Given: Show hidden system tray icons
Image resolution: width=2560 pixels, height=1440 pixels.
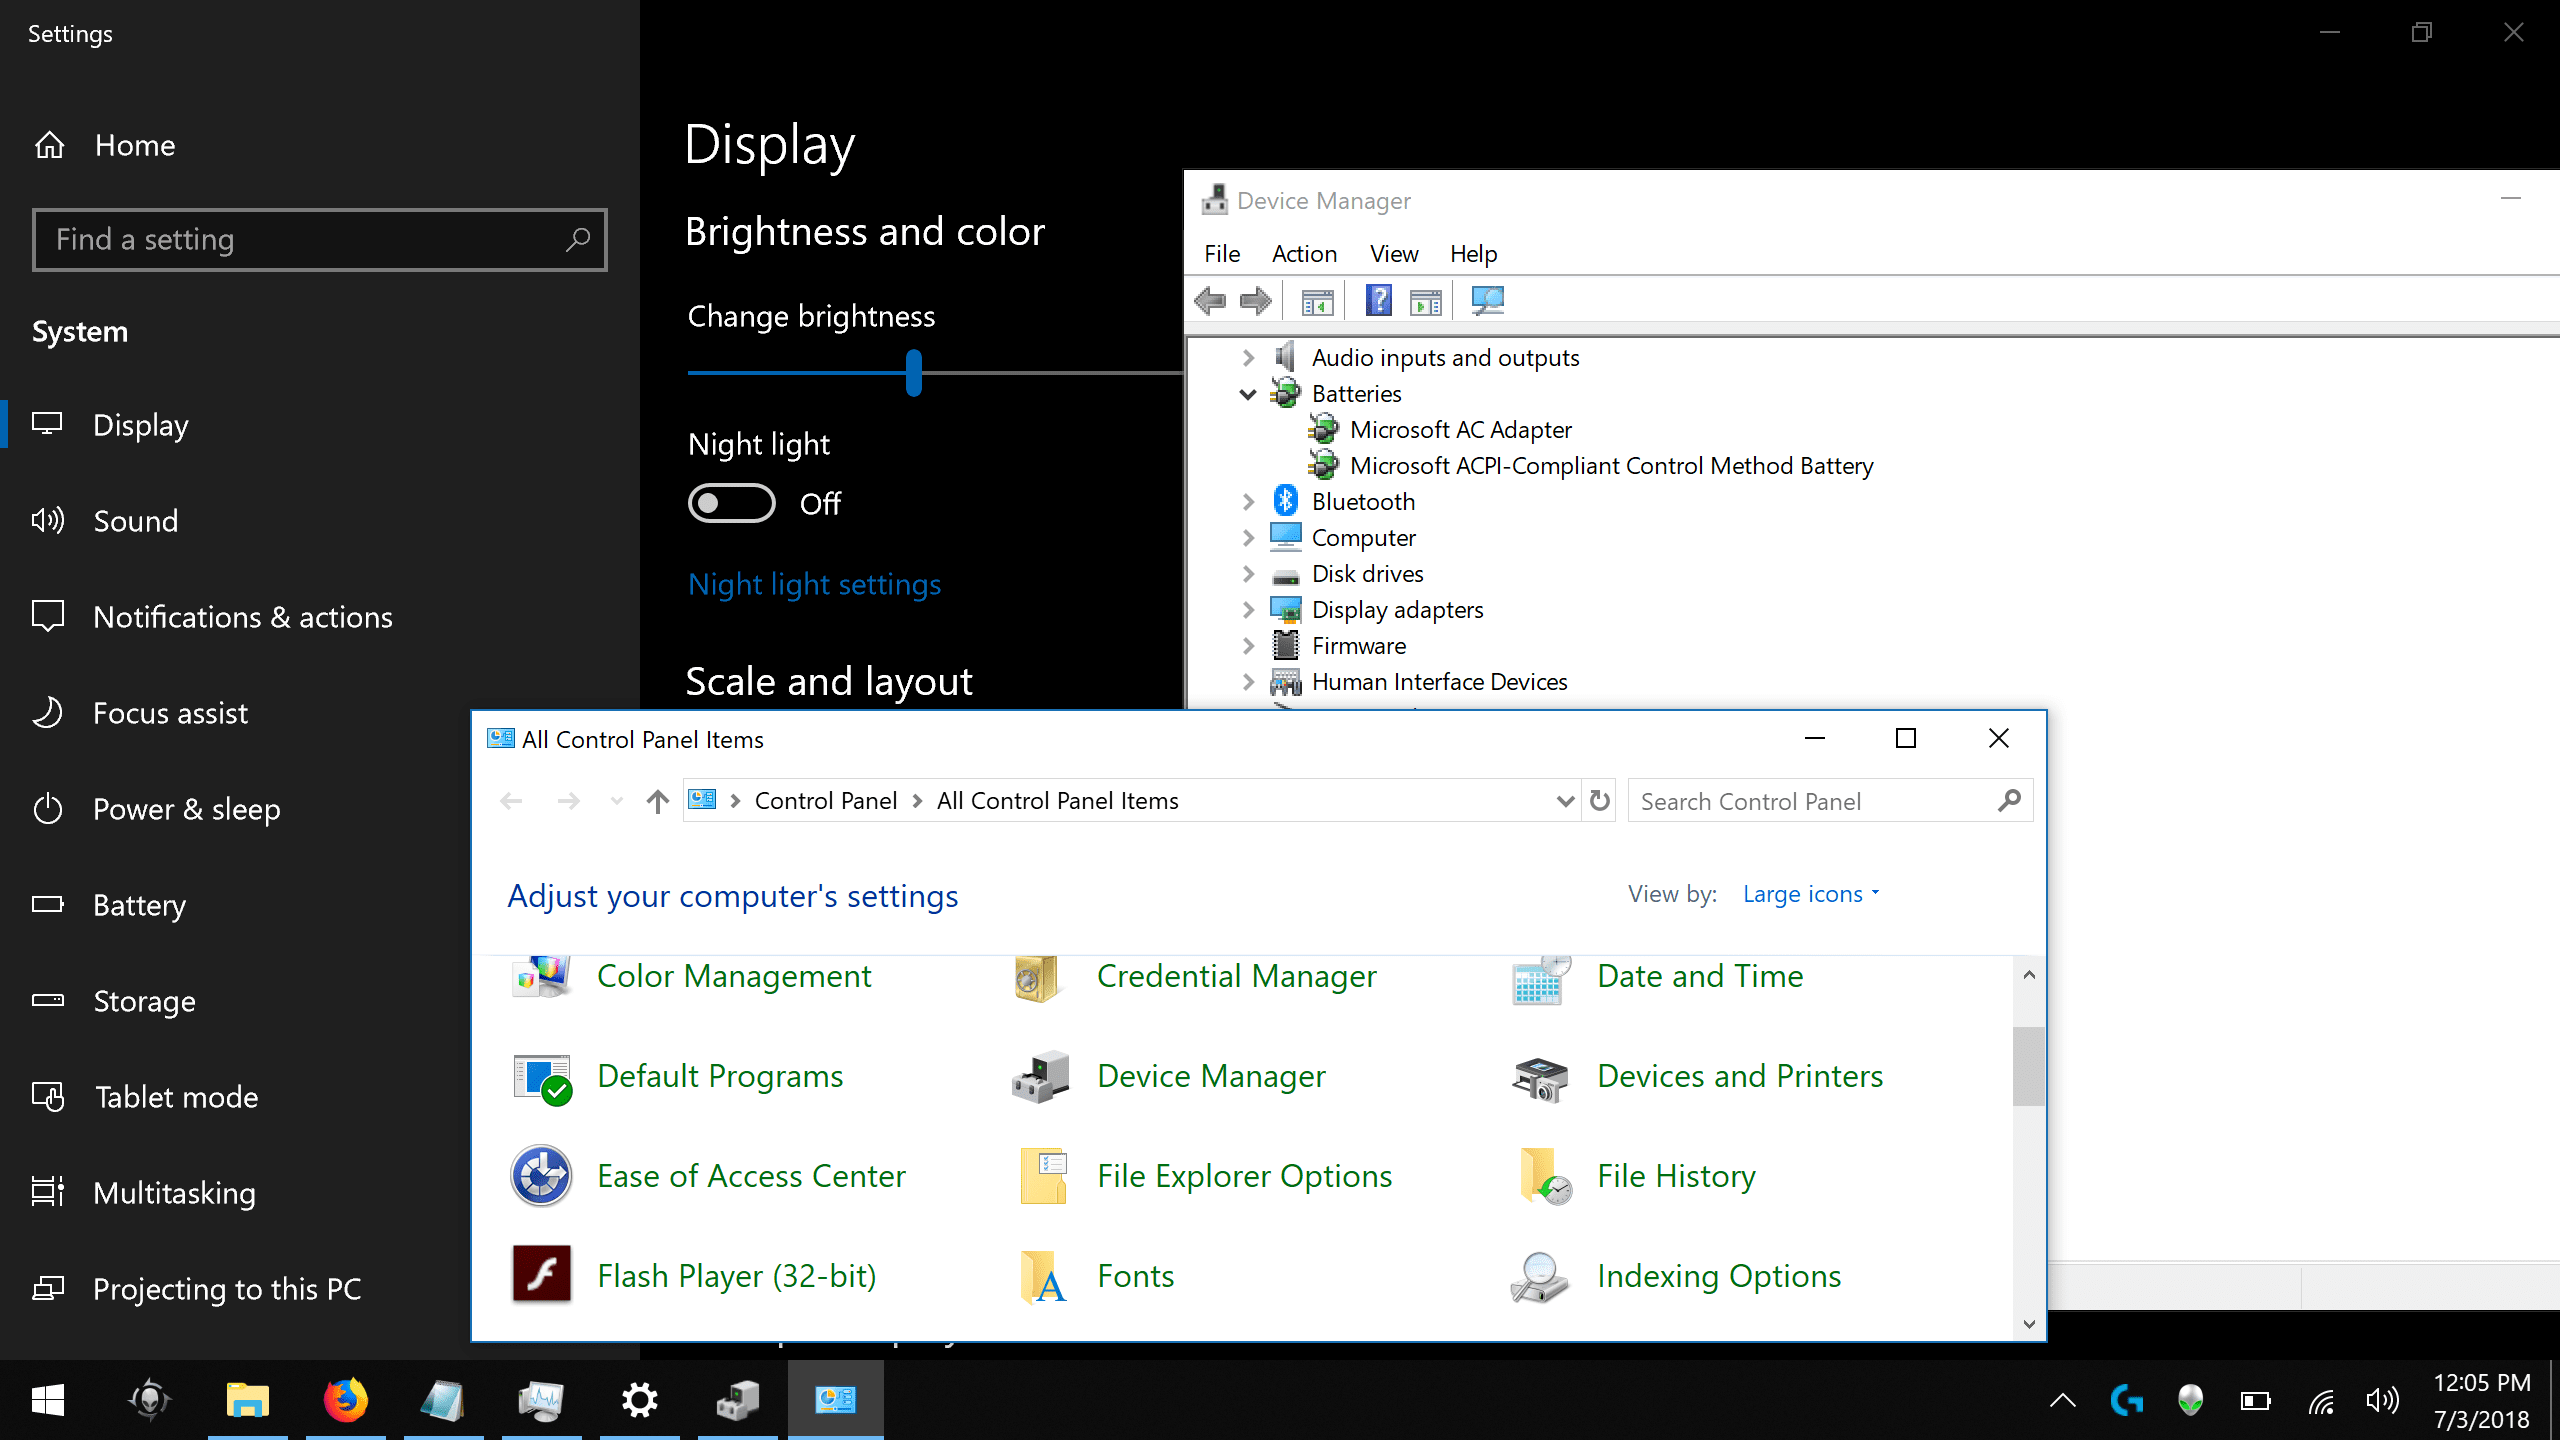Looking at the screenshot, I should point(2062,1401).
